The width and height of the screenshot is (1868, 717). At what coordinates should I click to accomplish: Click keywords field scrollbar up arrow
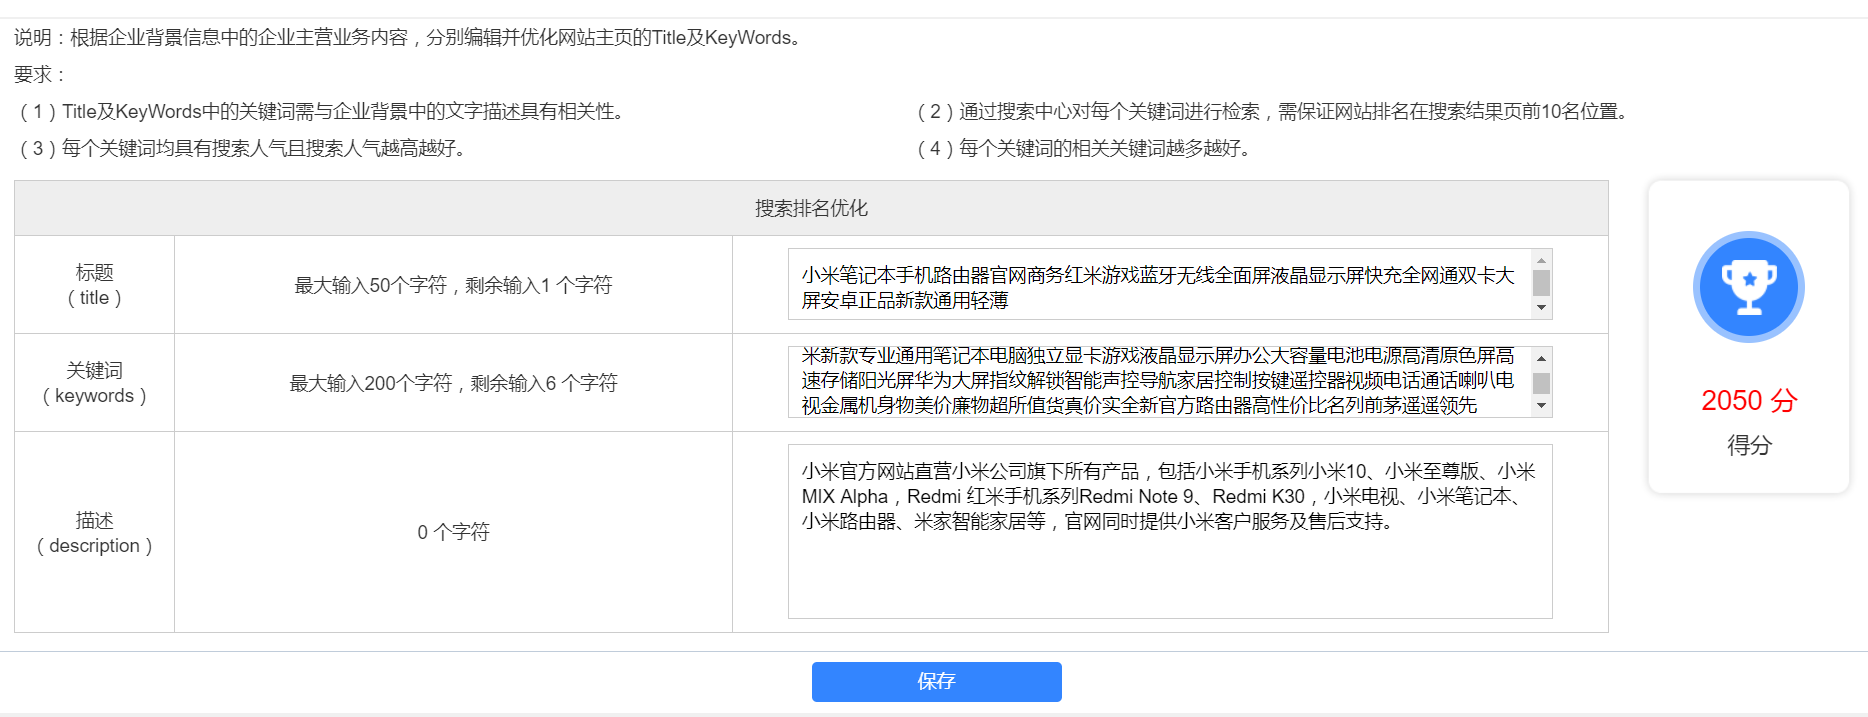(x=1542, y=358)
